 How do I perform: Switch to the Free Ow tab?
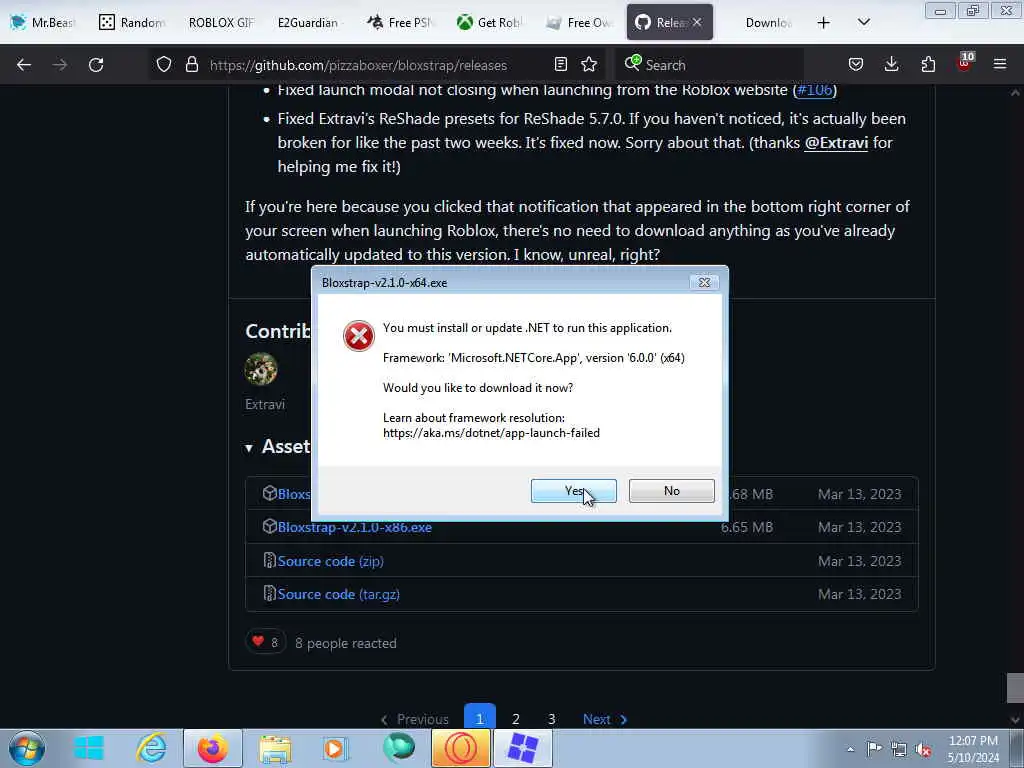tap(579, 22)
